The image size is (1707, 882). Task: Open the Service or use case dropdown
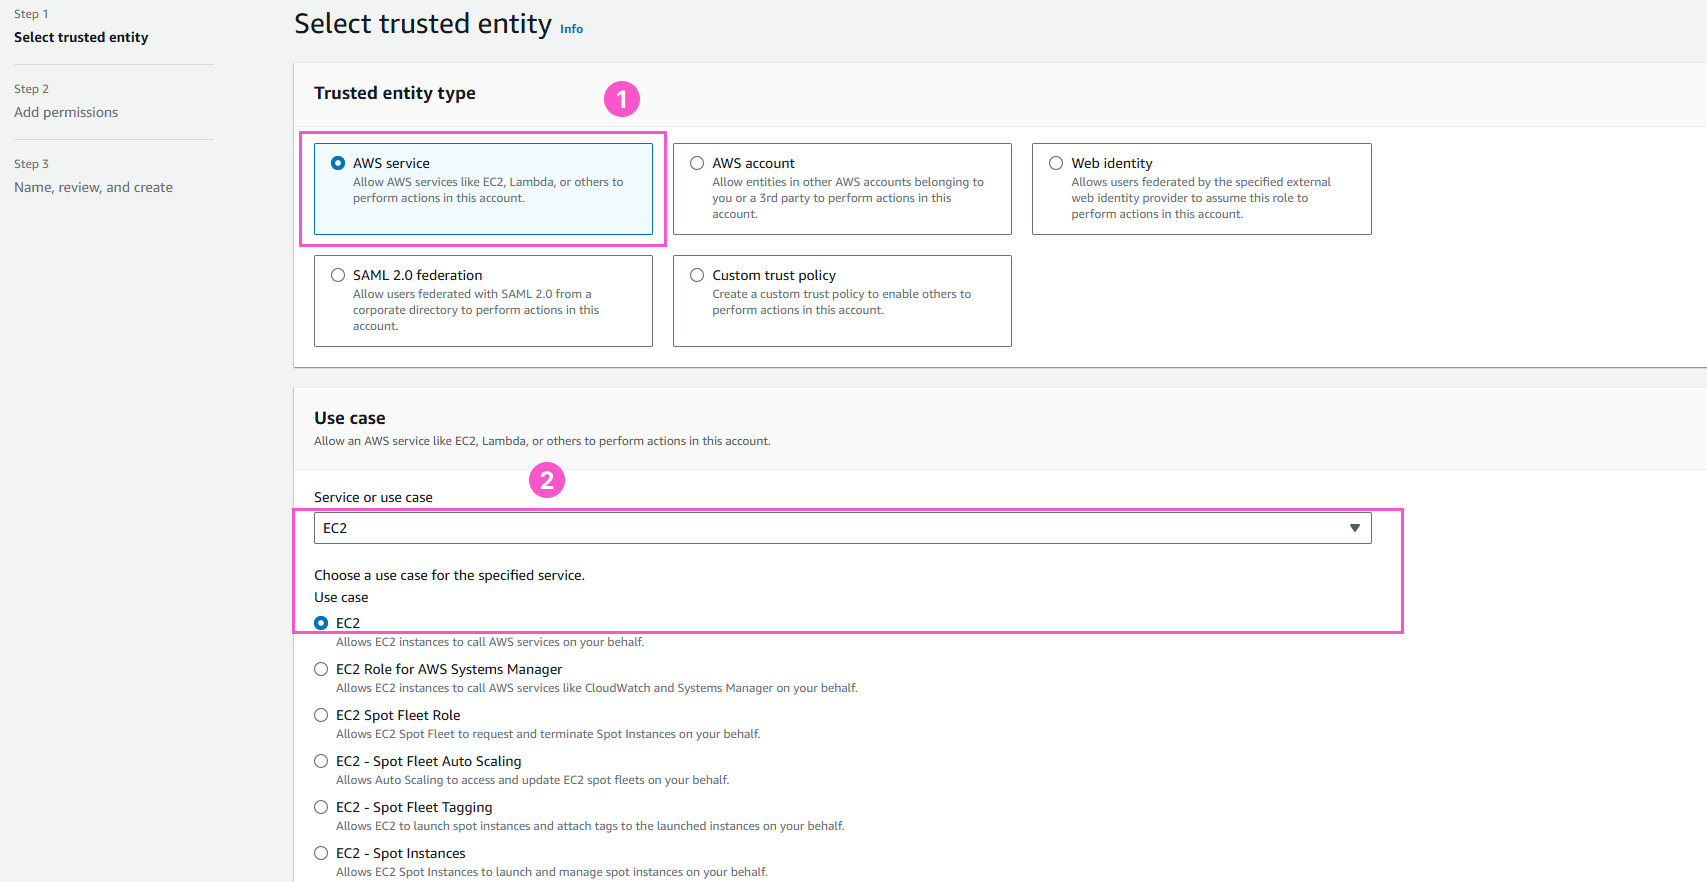(842, 528)
